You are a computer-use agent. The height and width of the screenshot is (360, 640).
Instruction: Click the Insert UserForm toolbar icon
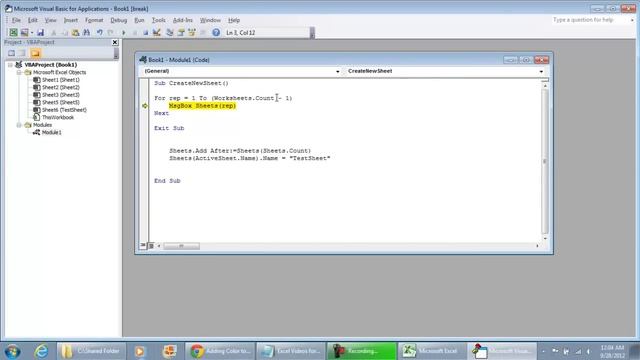point(24,32)
